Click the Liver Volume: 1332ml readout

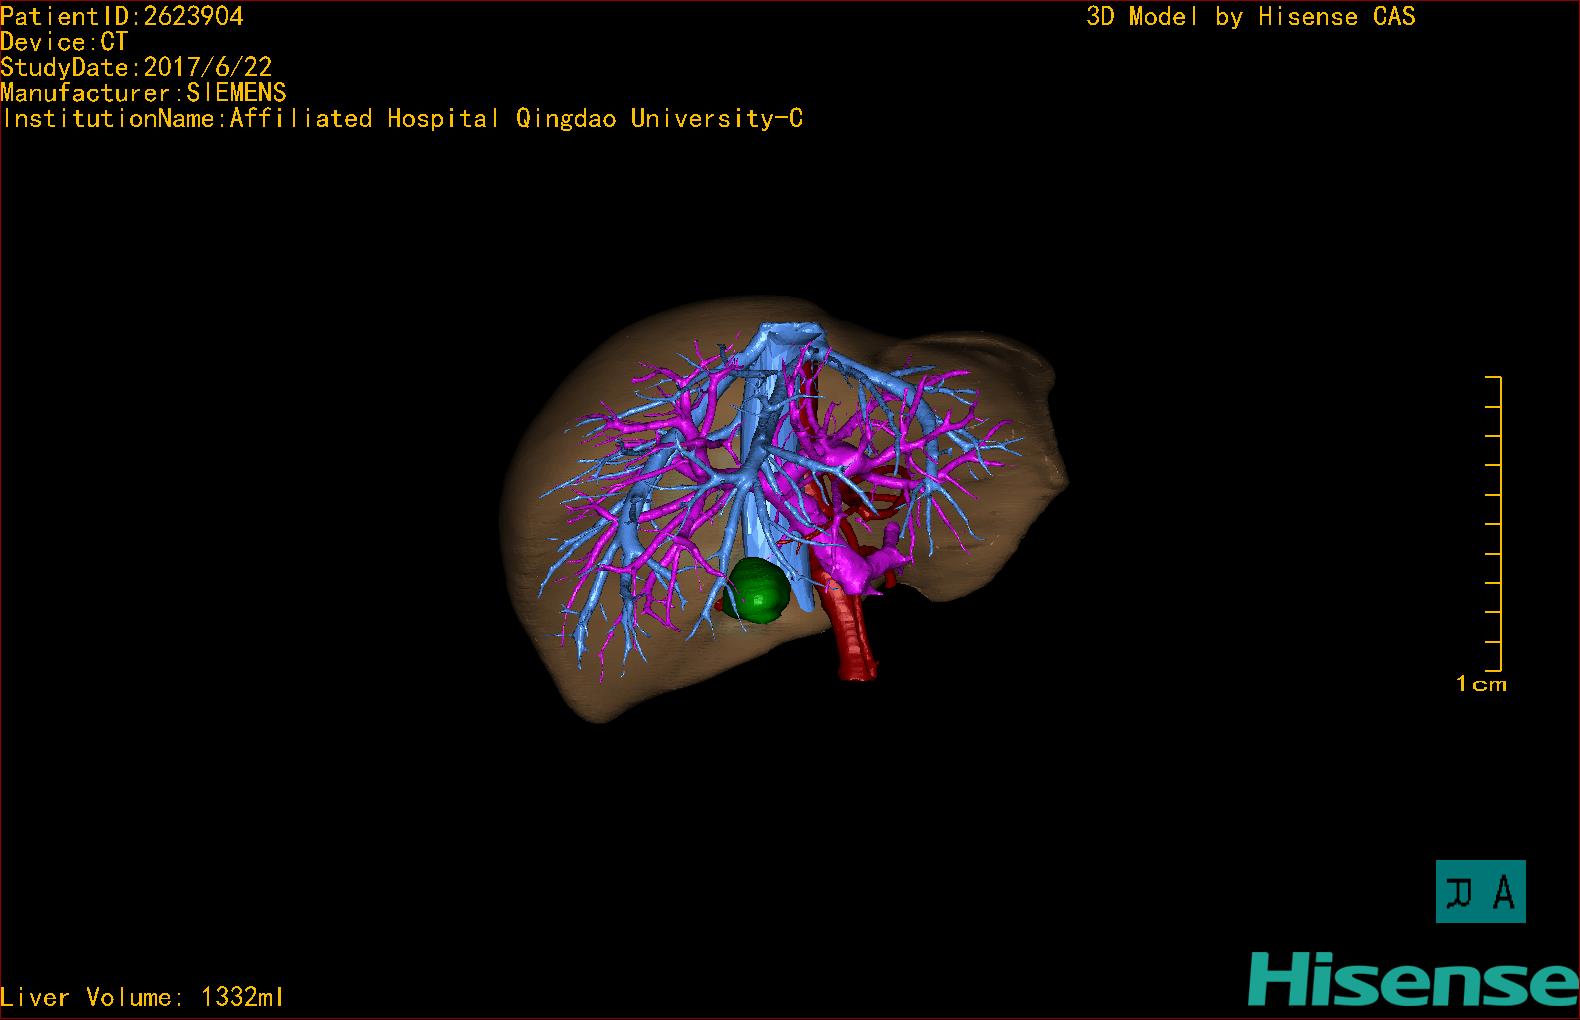[x=142, y=997]
